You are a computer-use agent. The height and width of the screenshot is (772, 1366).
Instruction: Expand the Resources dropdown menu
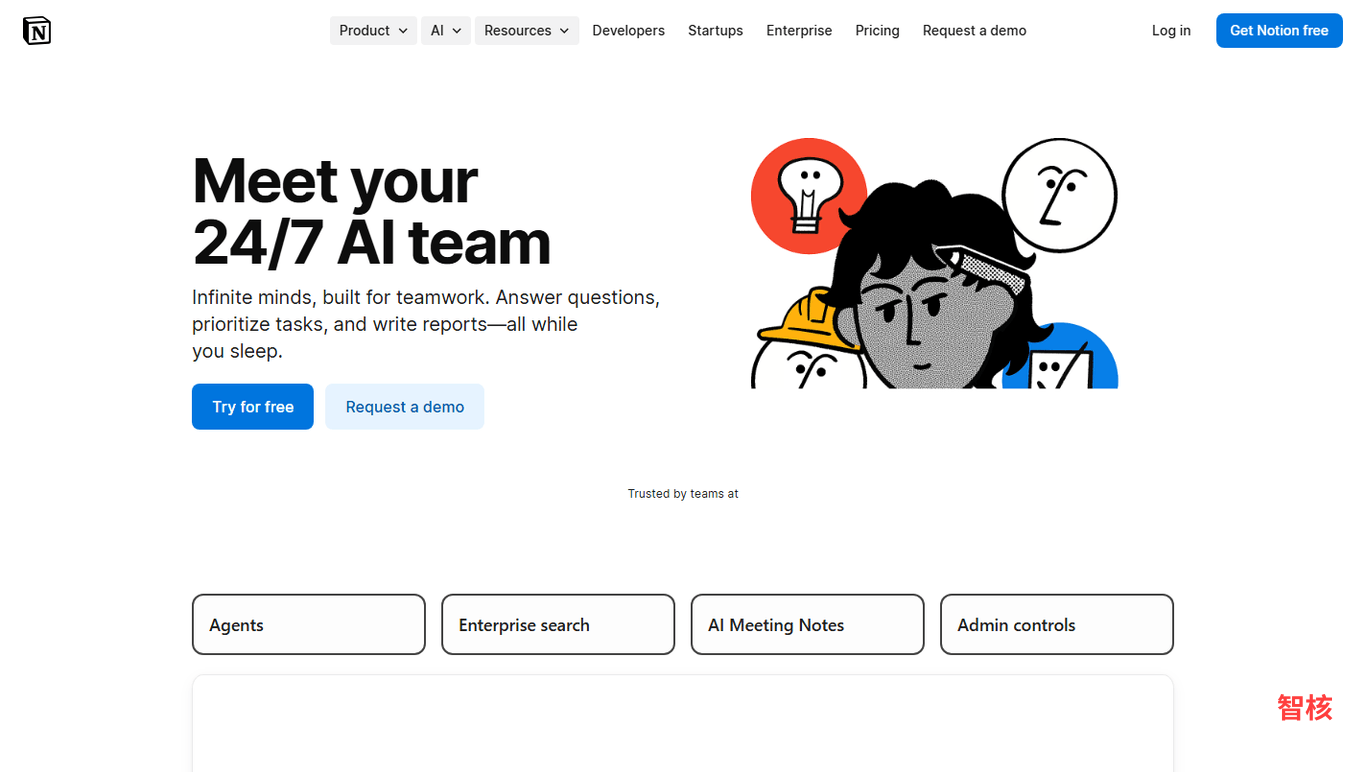tap(527, 31)
